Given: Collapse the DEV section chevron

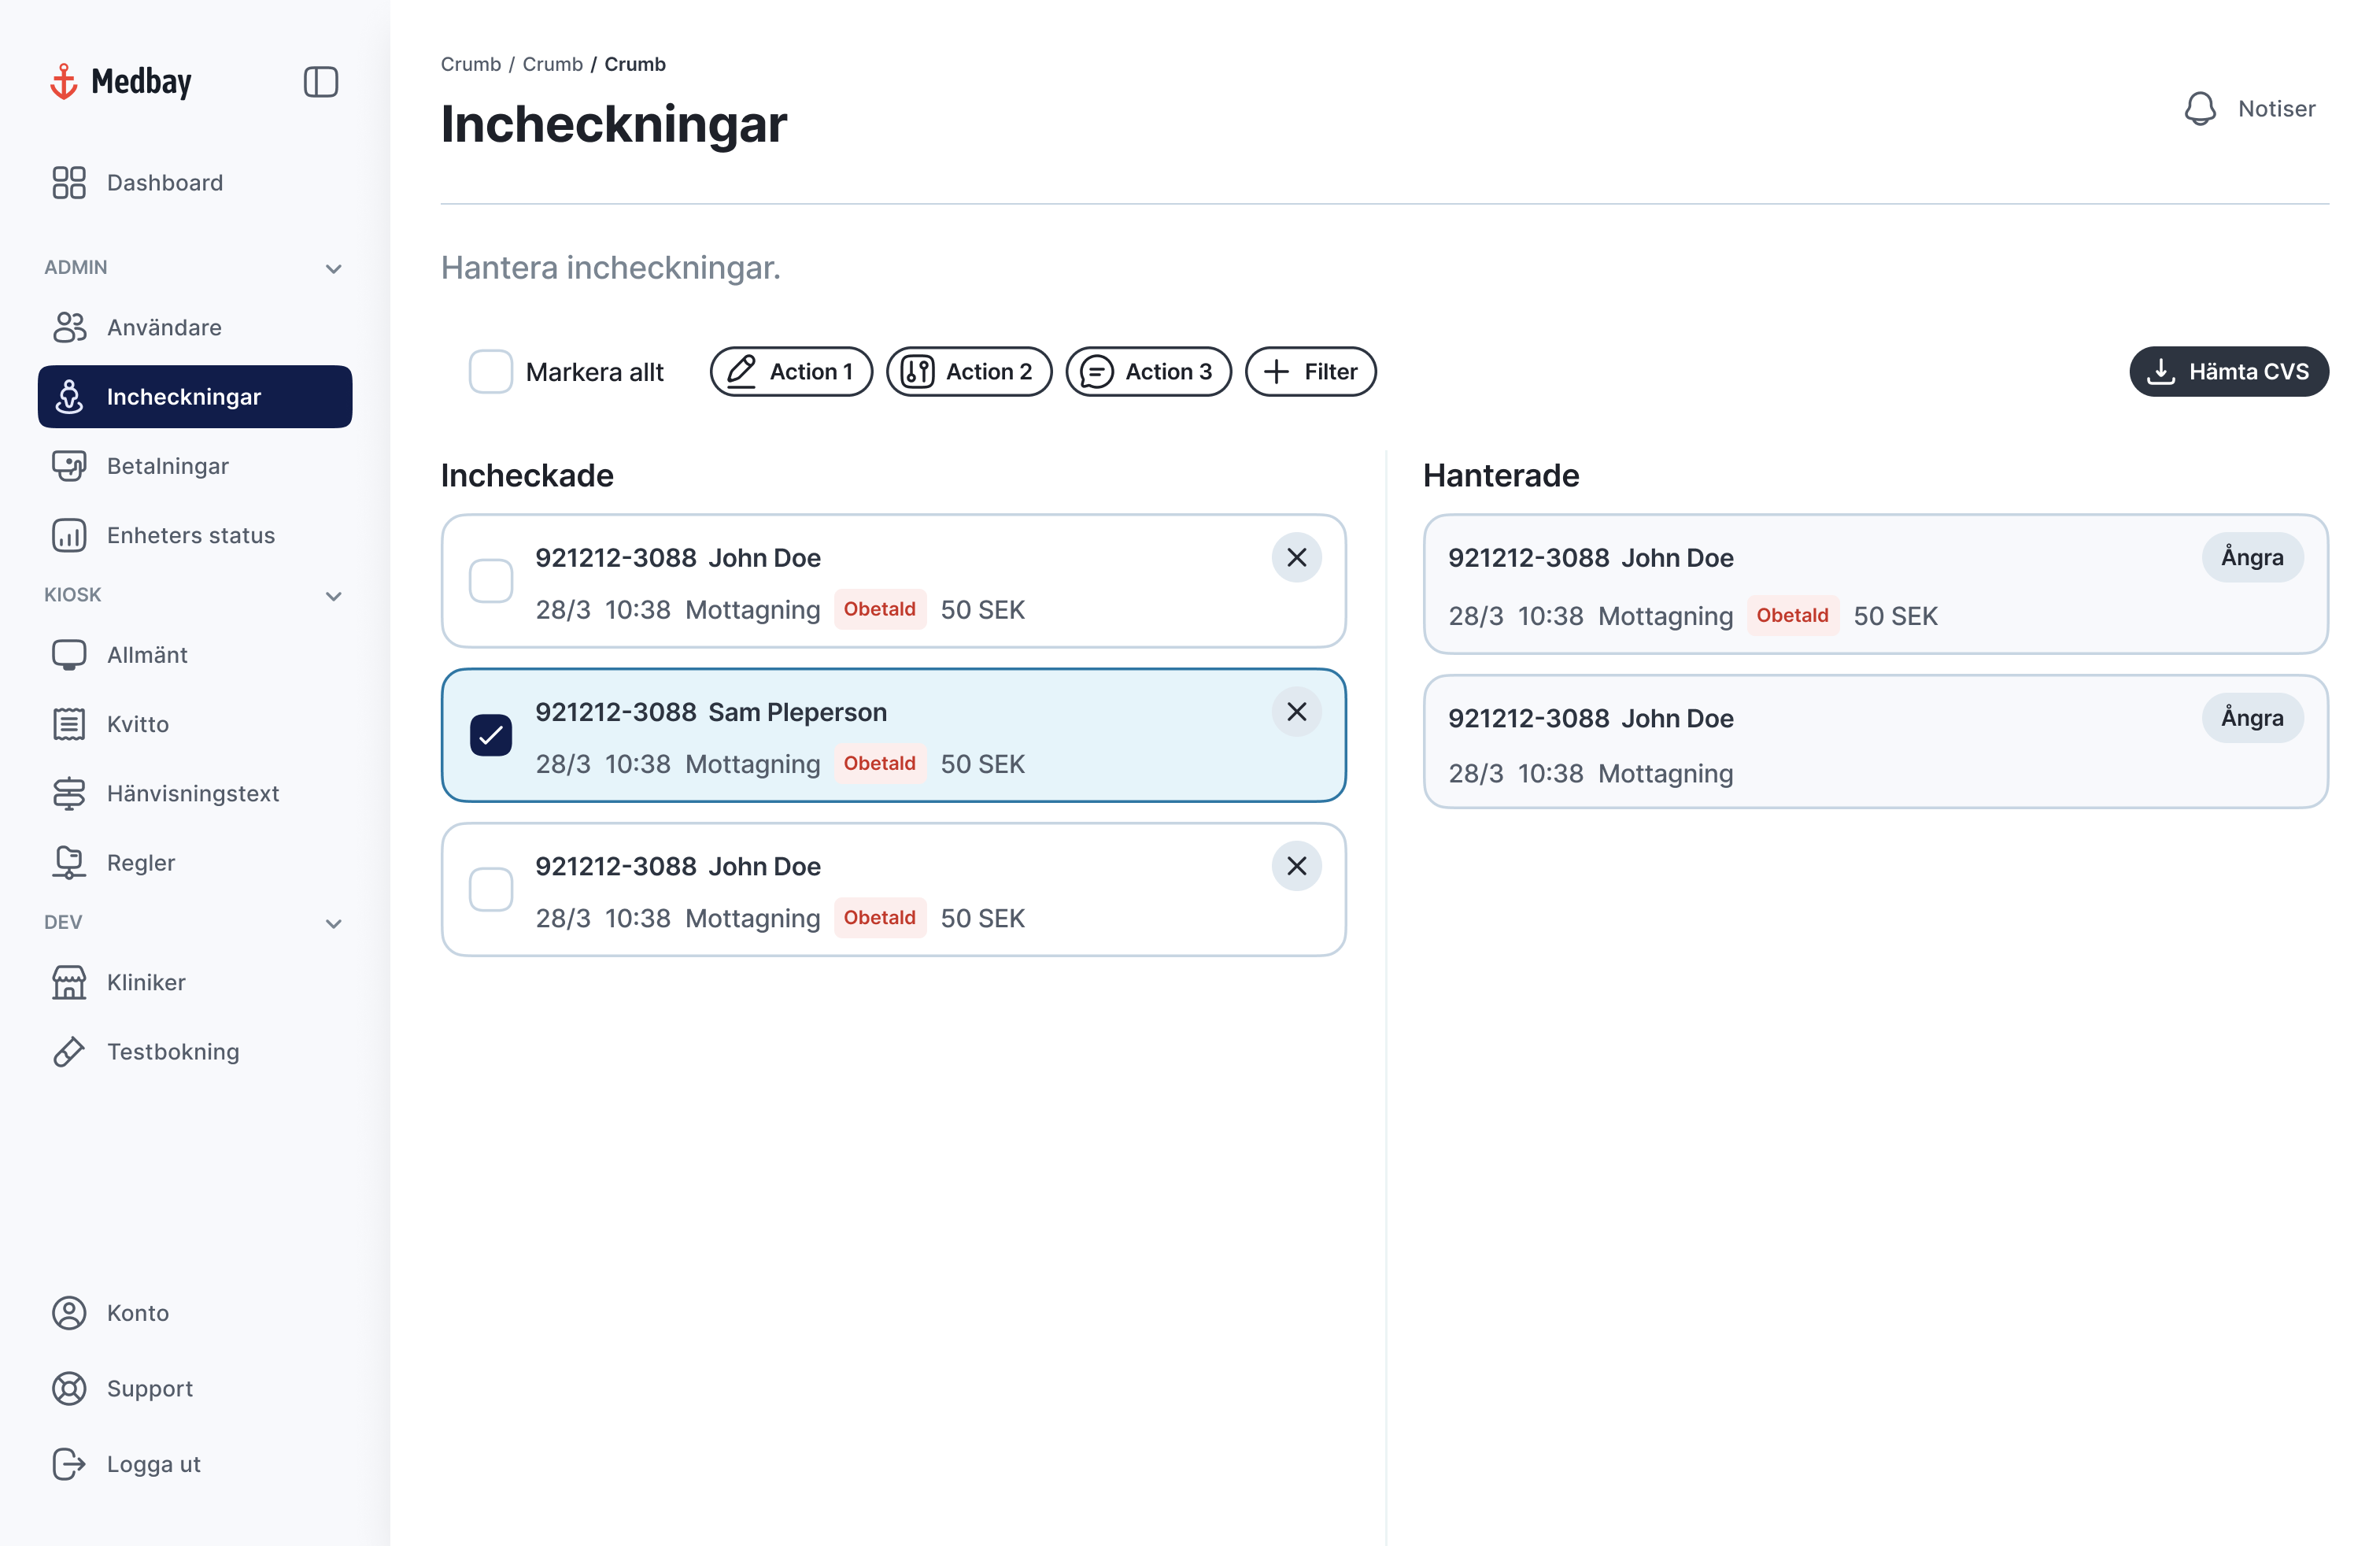Looking at the screenshot, I should pos(334,923).
